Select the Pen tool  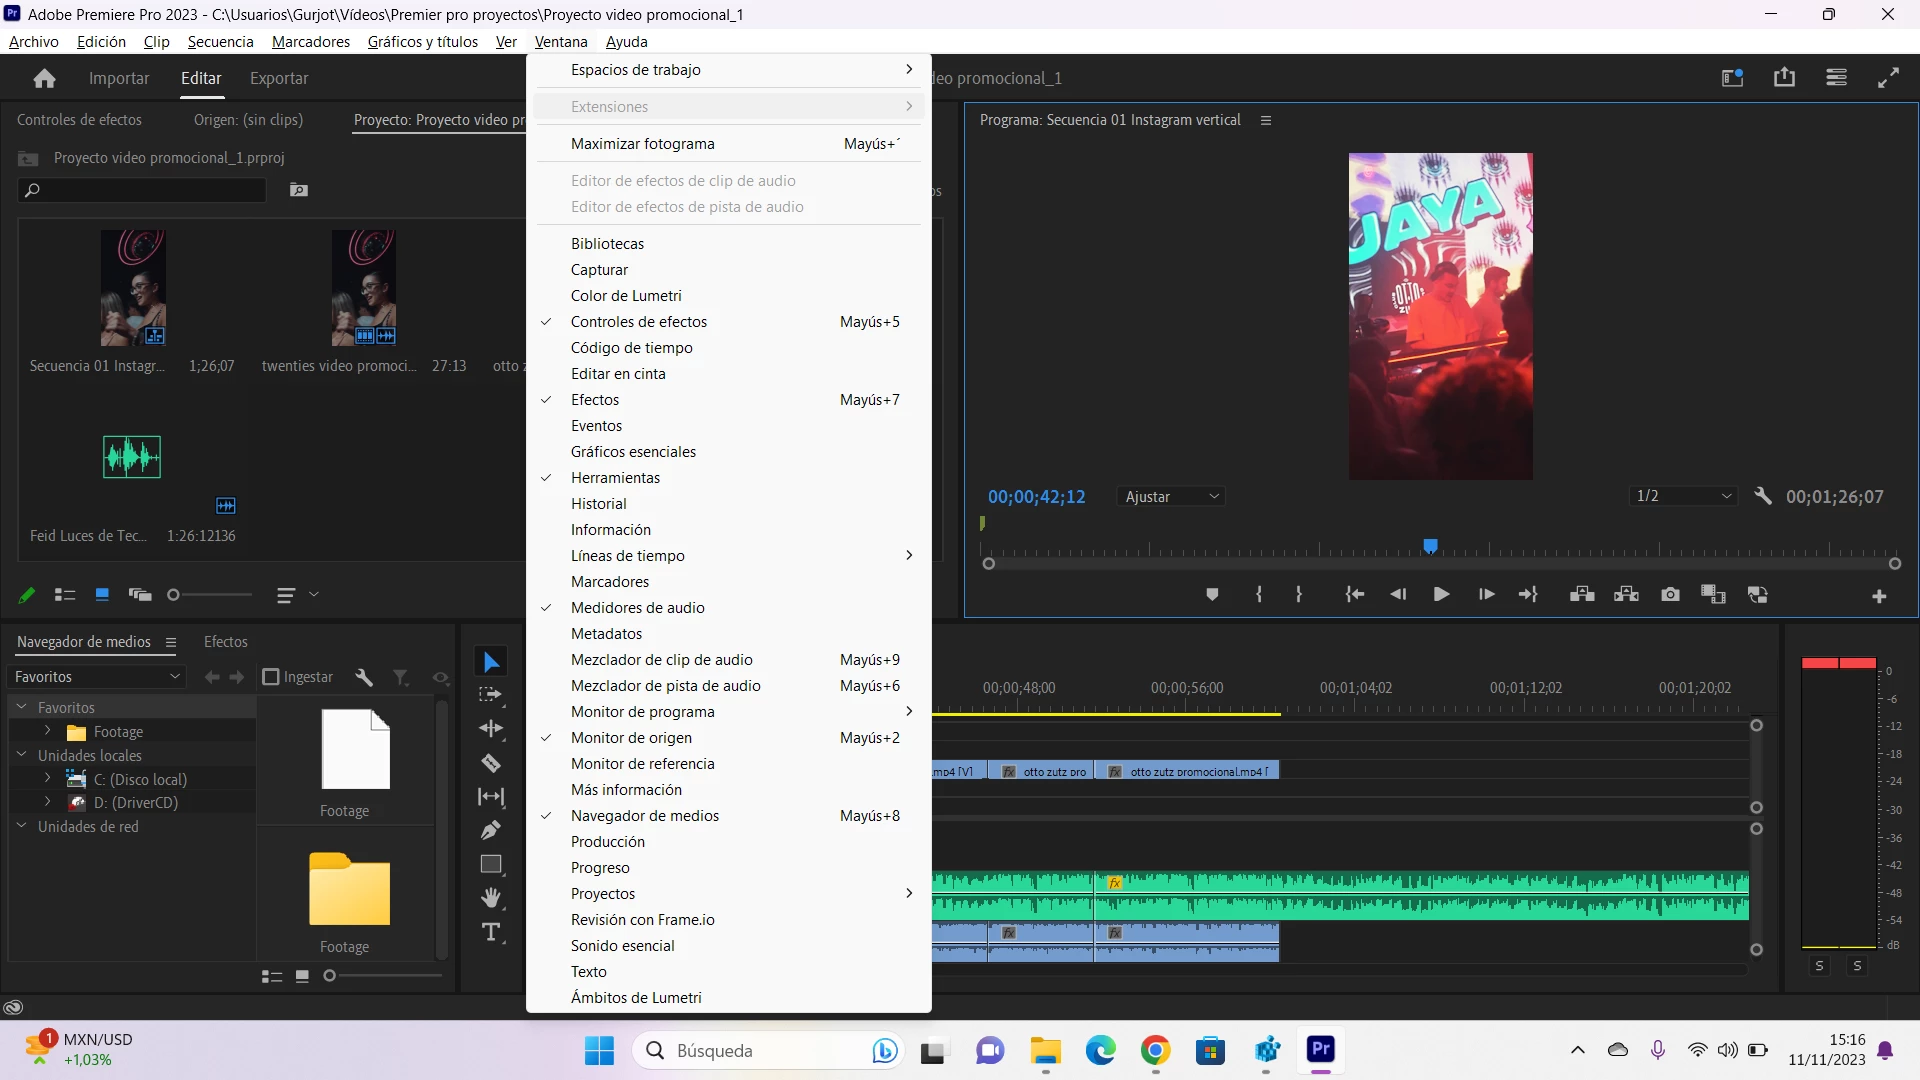coord(491,830)
